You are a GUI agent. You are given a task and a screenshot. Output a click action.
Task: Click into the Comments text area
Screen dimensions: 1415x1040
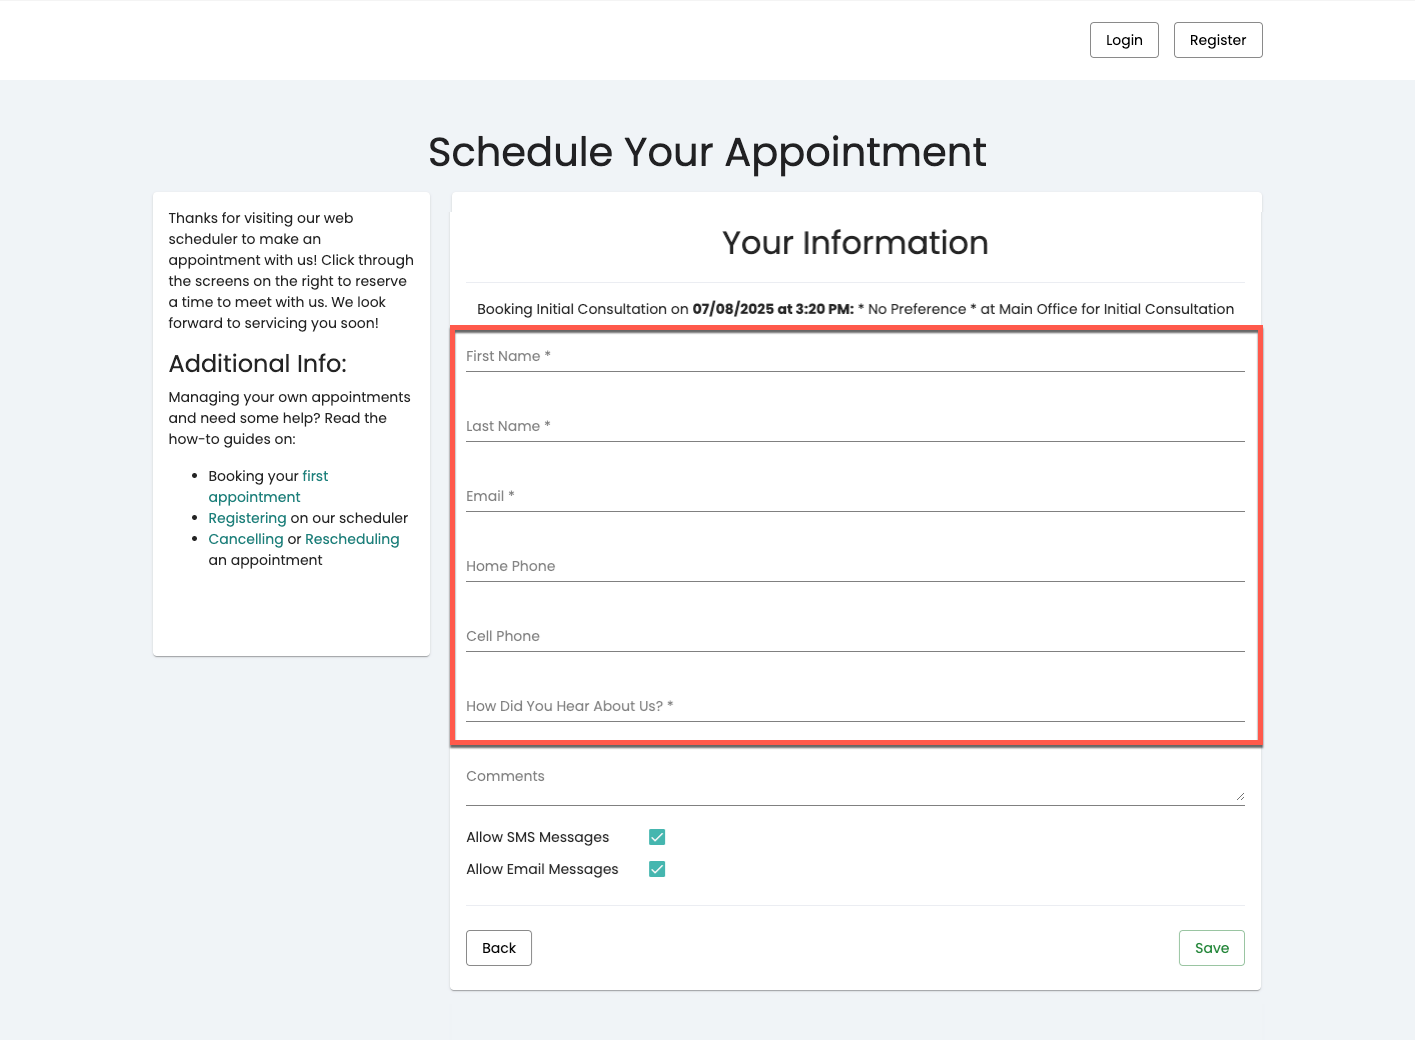click(855, 781)
